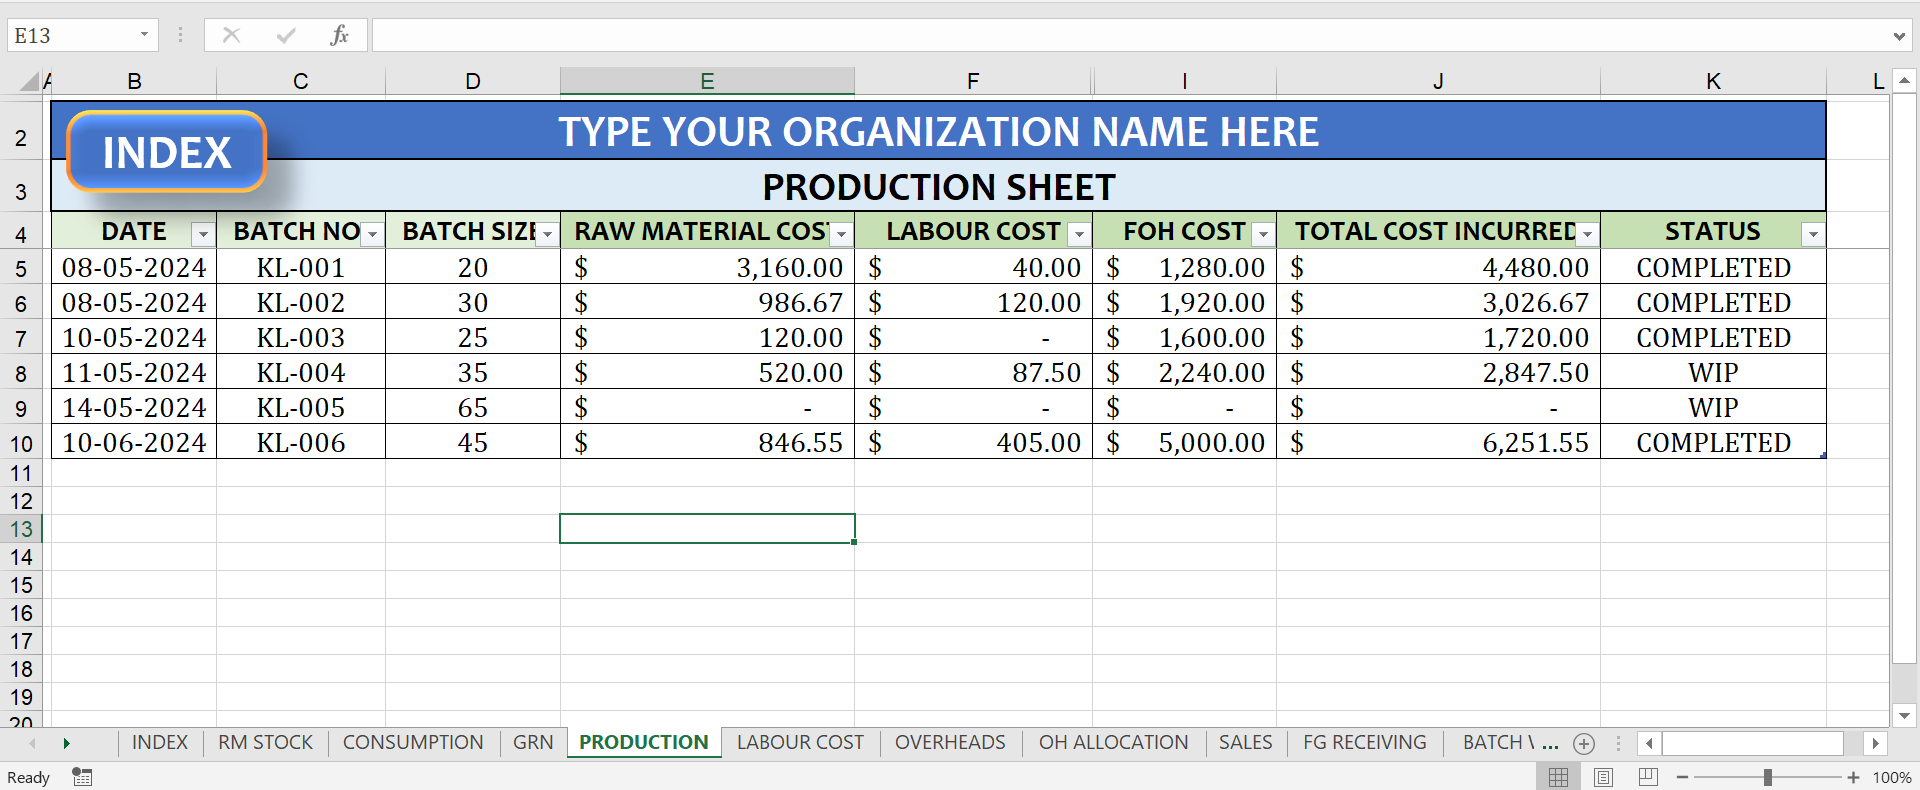The height and width of the screenshot is (790, 1920).
Task: Click the 6,251.55 total cost cell
Action: pos(1439,442)
